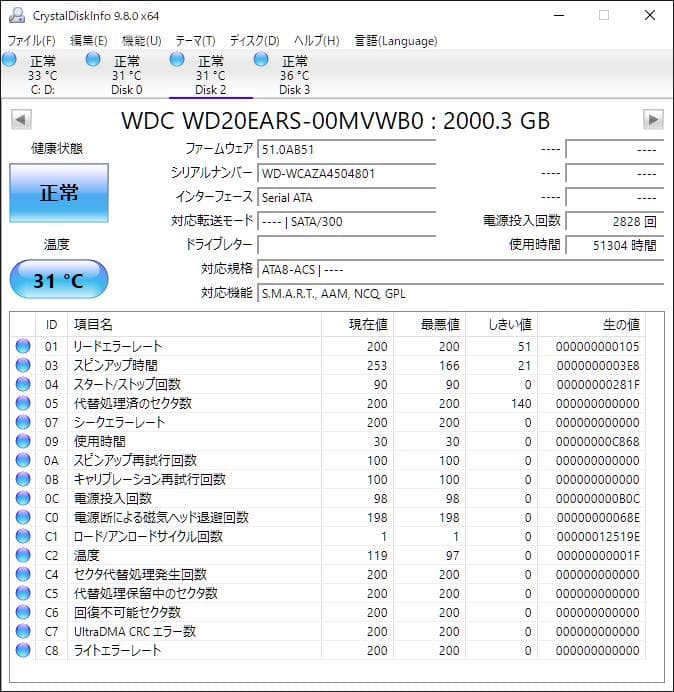This screenshot has width=674, height=692.
Task: Click raw value 000000000105
Action: tap(598, 346)
